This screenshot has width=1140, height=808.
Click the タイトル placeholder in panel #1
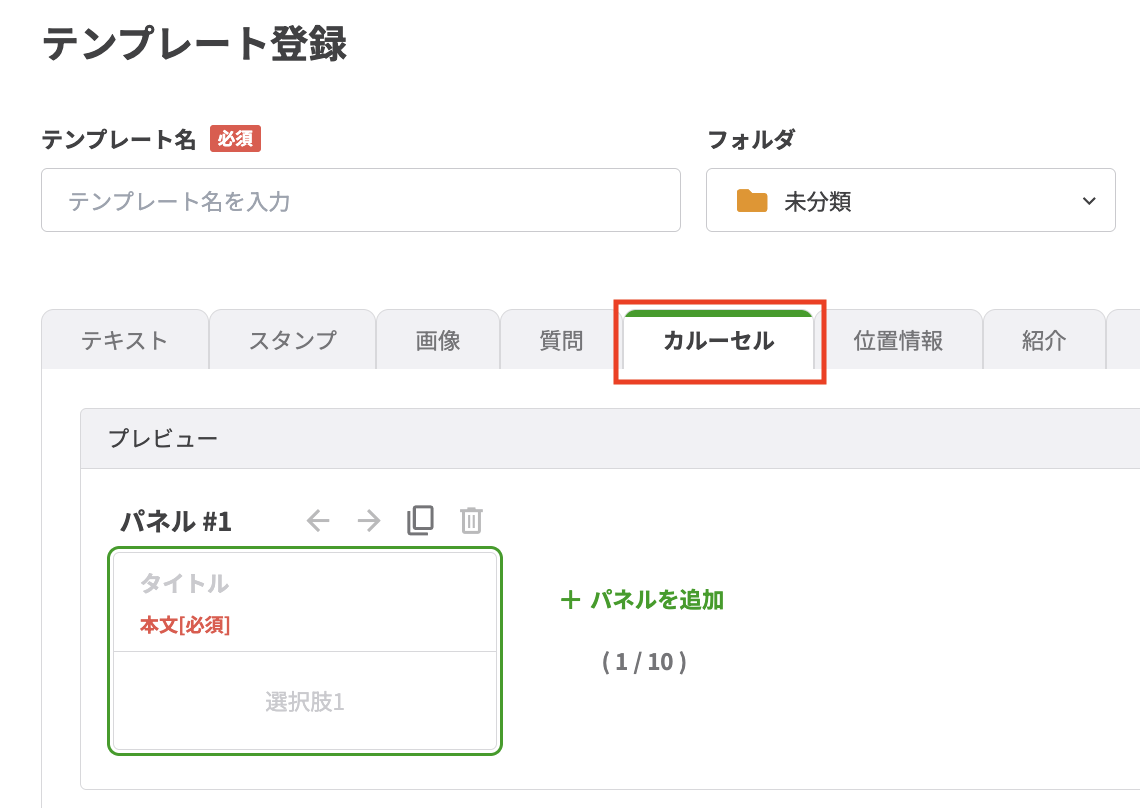click(x=184, y=583)
